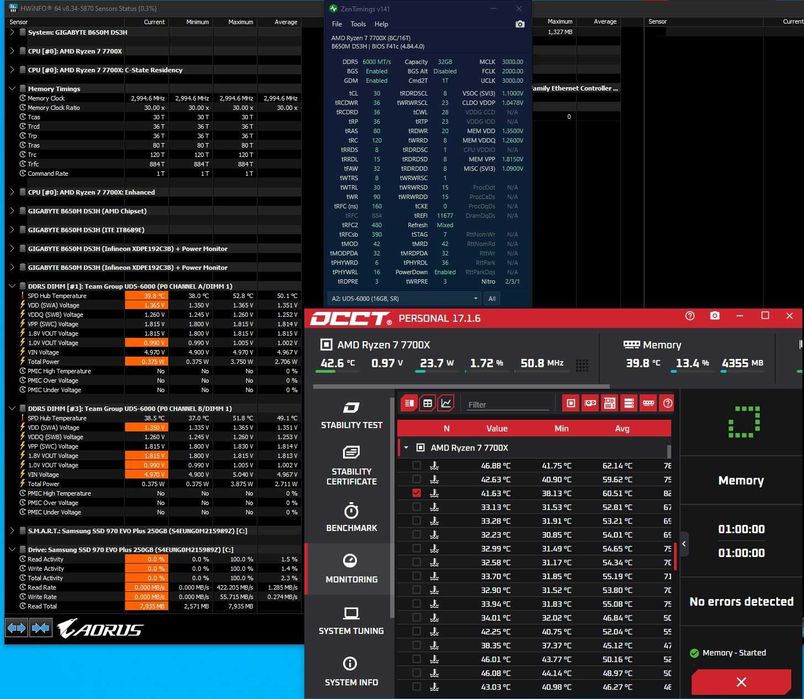
Task: Collapse the Memory Timings group in HWiNFO
Action: [x=12, y=89]
